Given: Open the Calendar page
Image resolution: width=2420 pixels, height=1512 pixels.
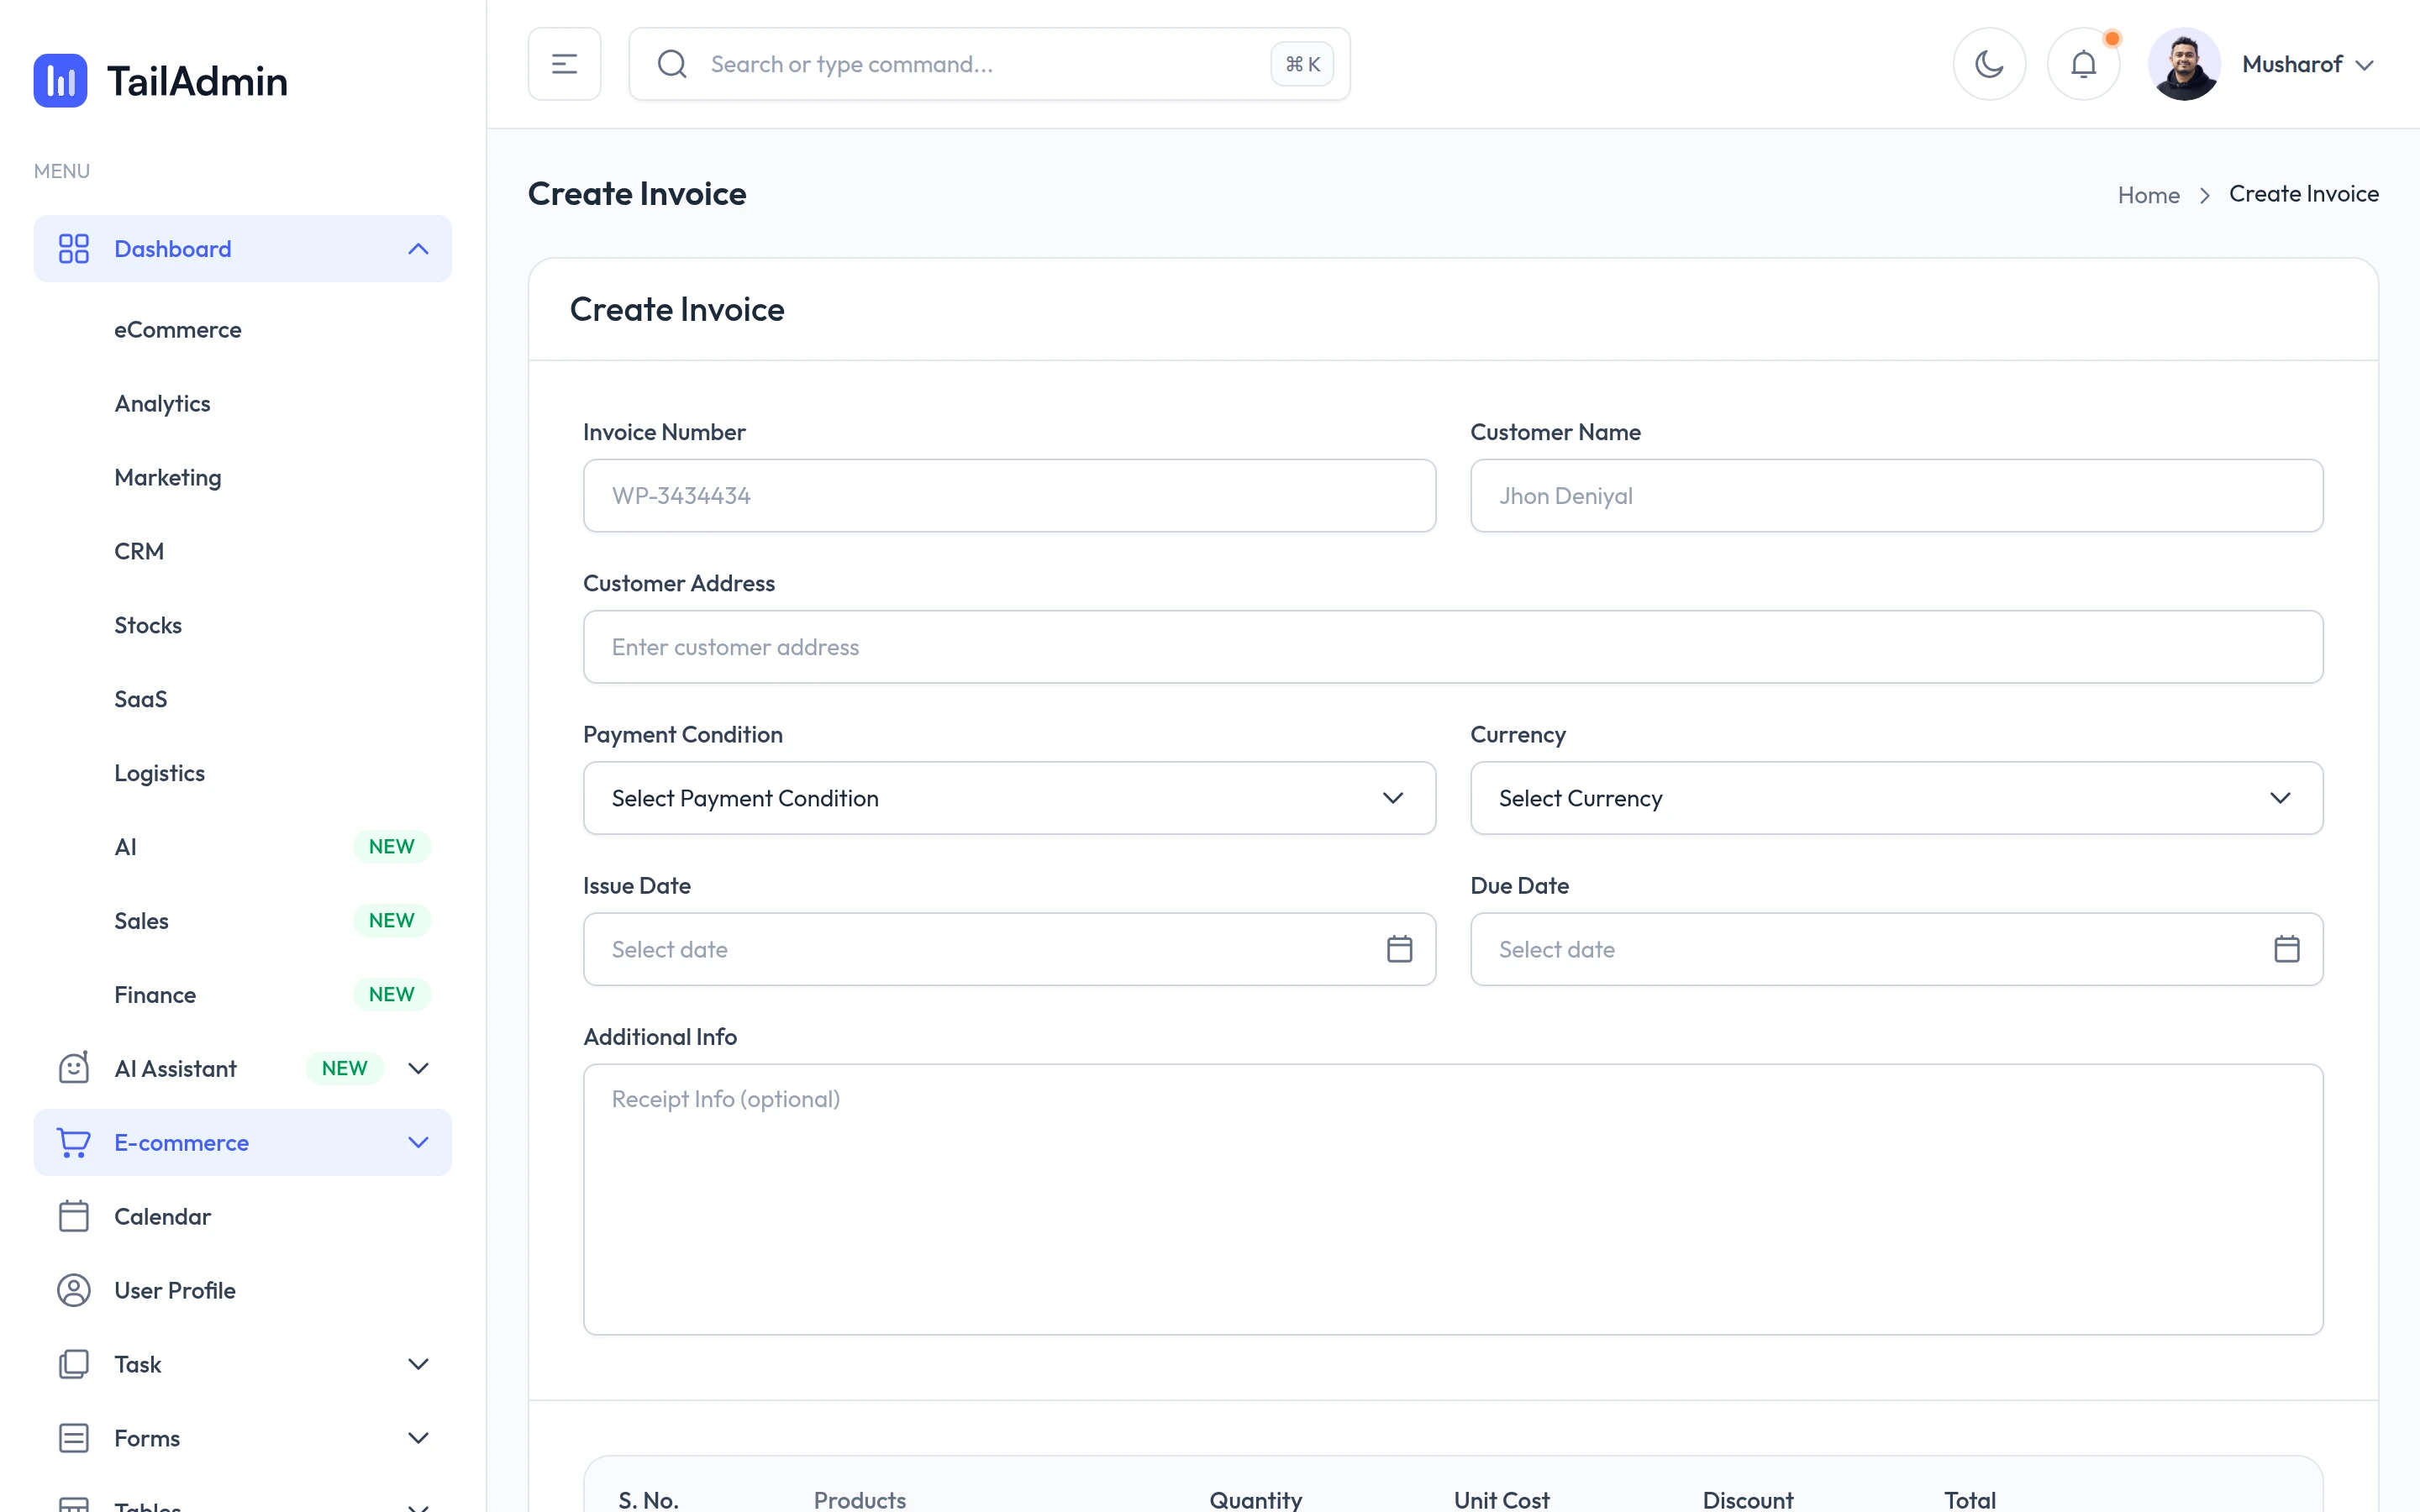Looking at the screenshot, I should pyautogui.click(x=162, y=1217).
